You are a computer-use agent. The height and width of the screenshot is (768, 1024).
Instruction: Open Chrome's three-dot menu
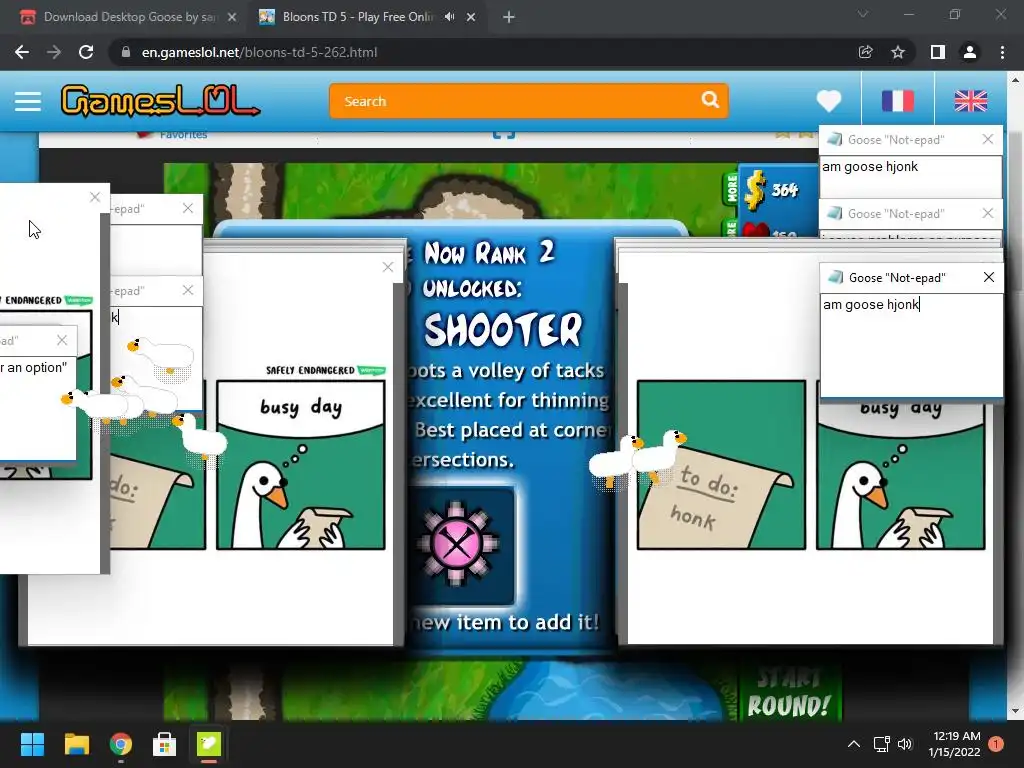coord(1002,52)
